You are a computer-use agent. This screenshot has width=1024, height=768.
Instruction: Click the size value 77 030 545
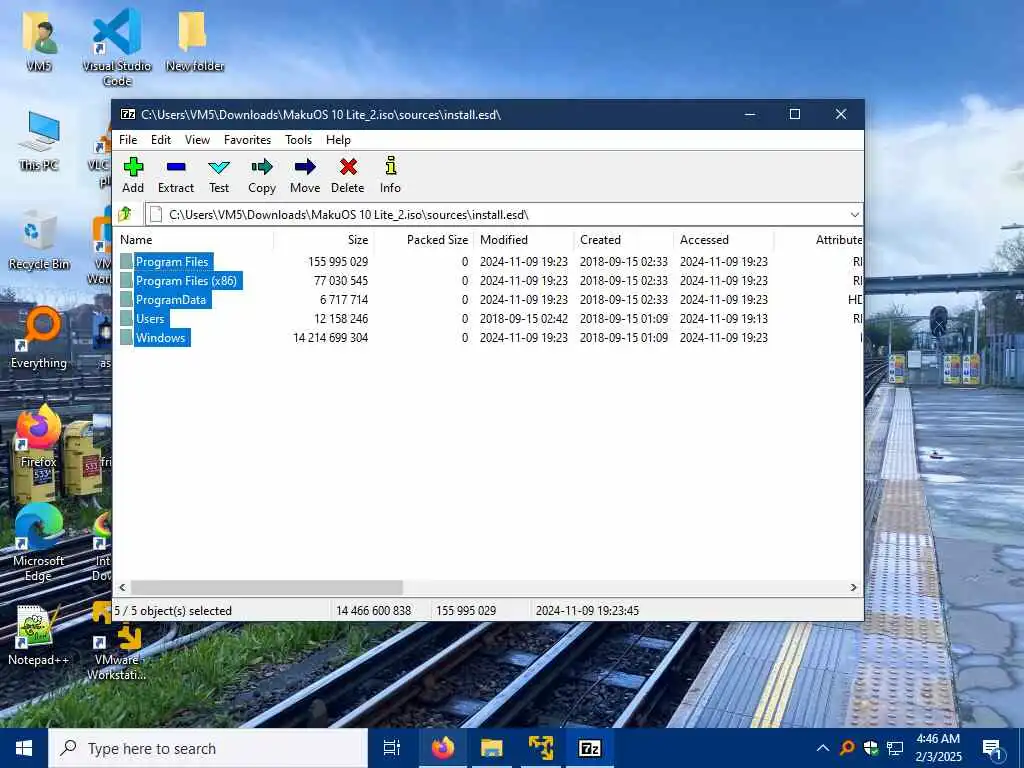341,281
